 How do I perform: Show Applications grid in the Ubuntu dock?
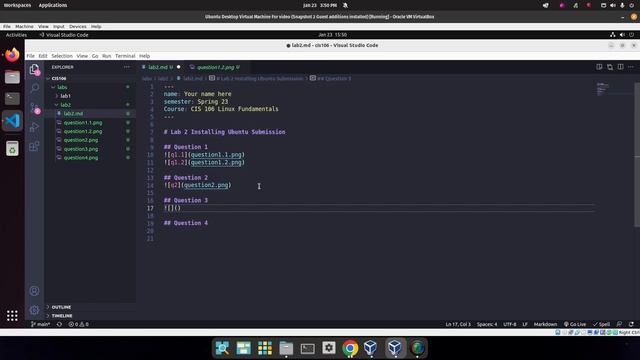tap(12, 316)
